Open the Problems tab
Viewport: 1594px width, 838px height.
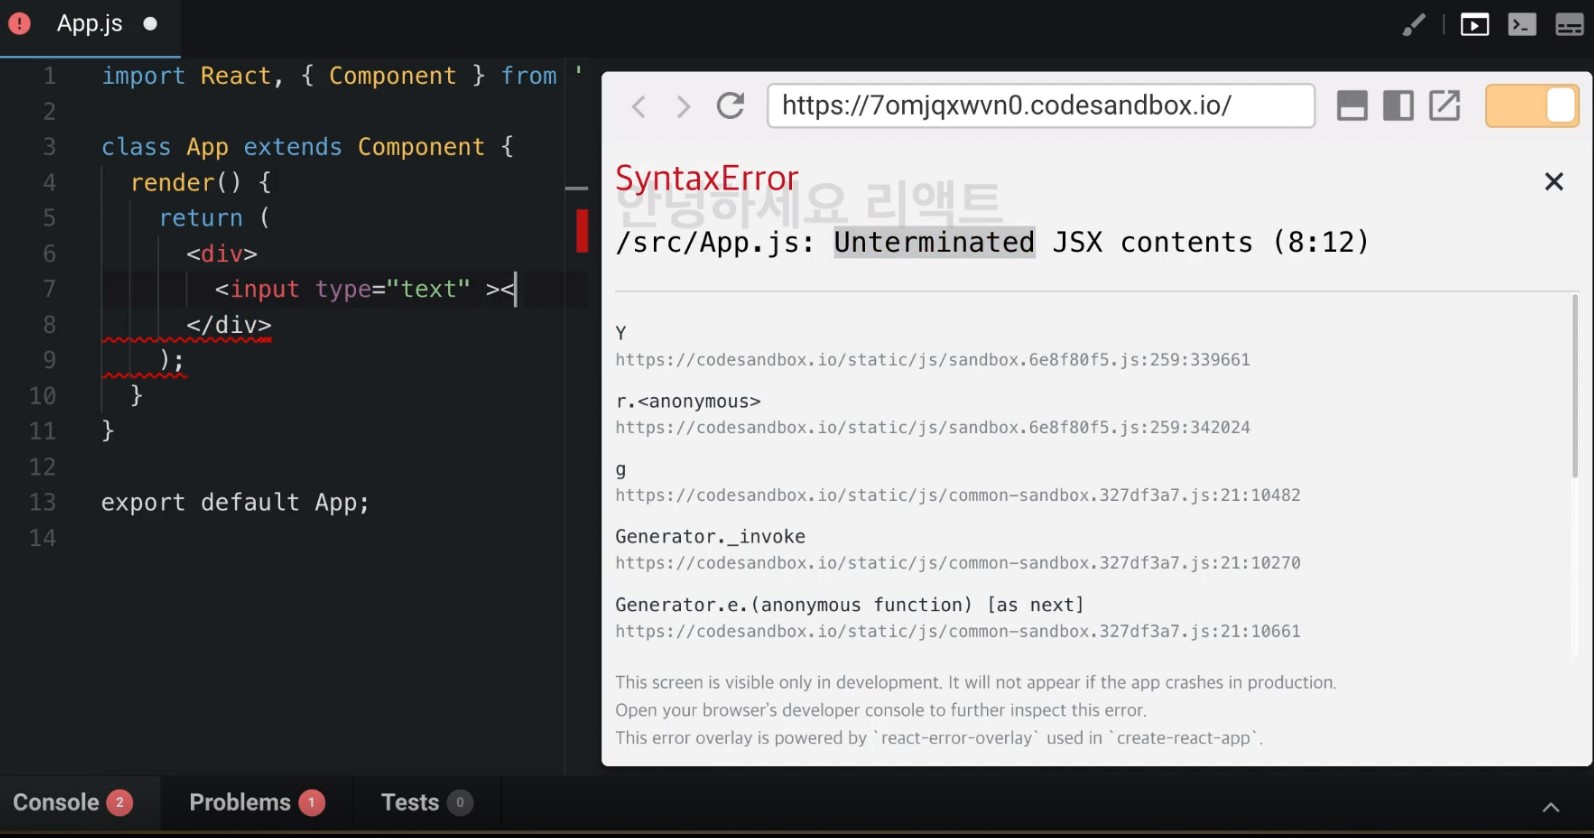click(256, 803)
